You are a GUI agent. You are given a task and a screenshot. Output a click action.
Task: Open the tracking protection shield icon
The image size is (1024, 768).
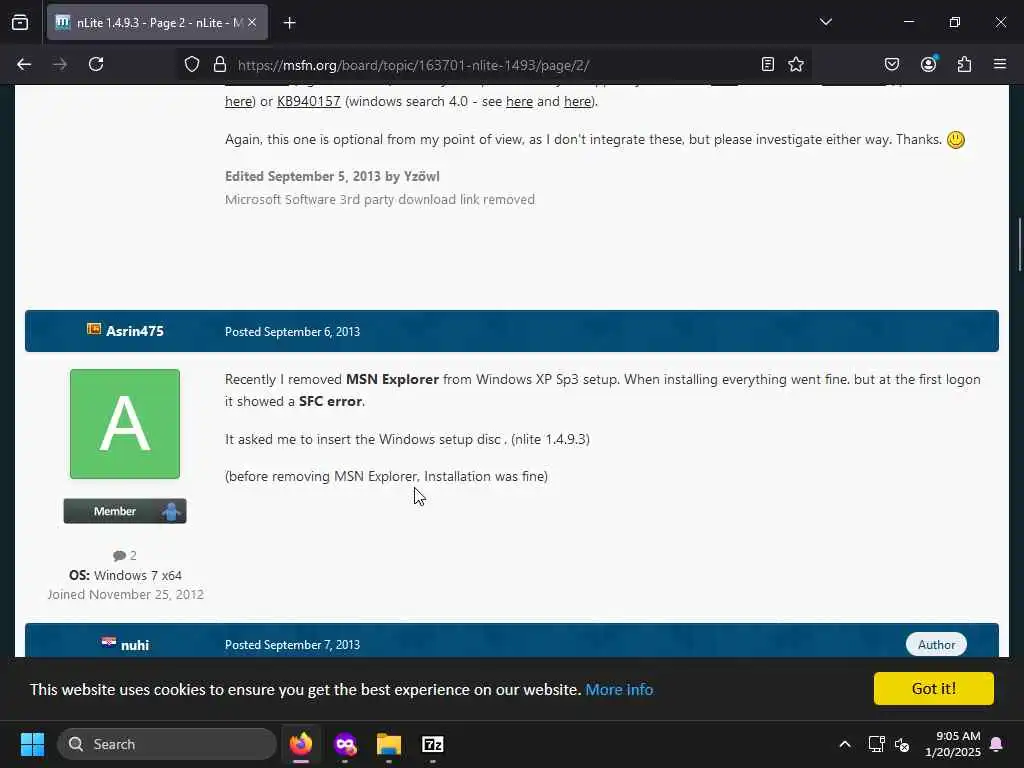click(191, 65)
